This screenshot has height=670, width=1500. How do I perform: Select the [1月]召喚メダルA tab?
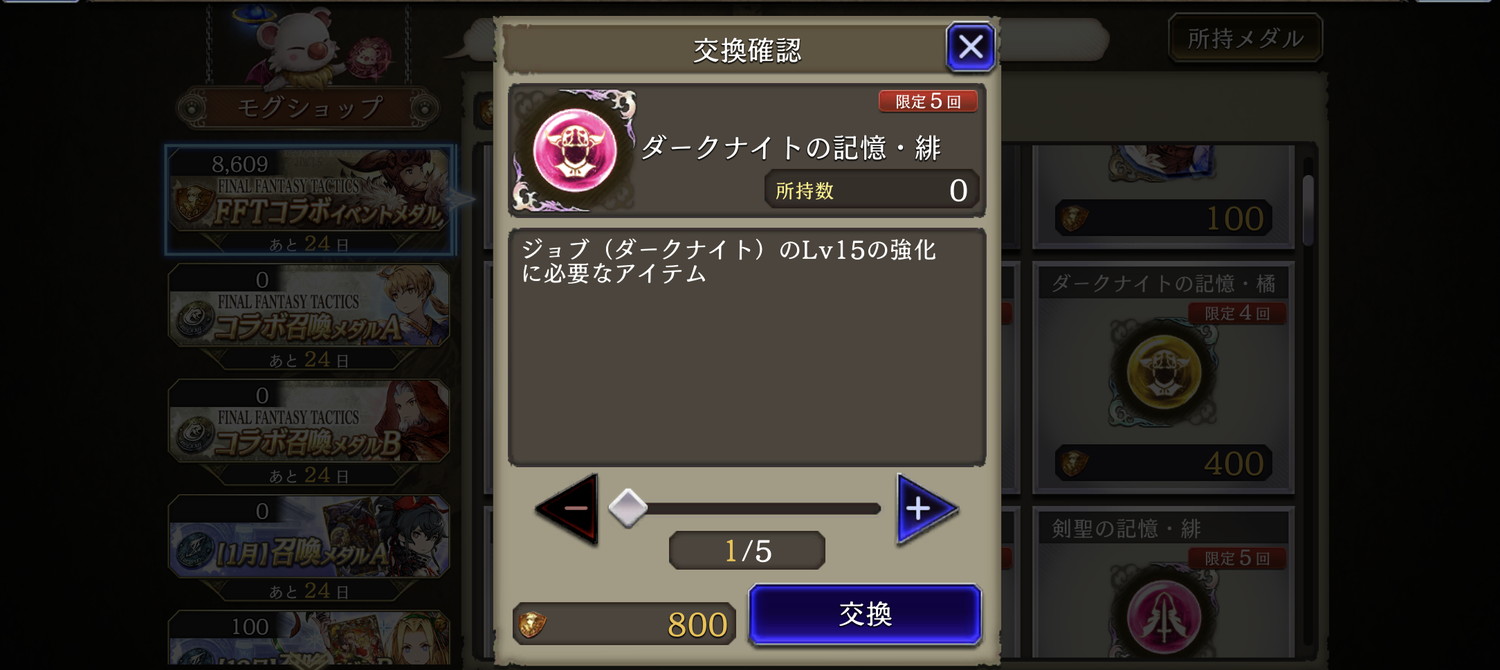pos(309,548)
